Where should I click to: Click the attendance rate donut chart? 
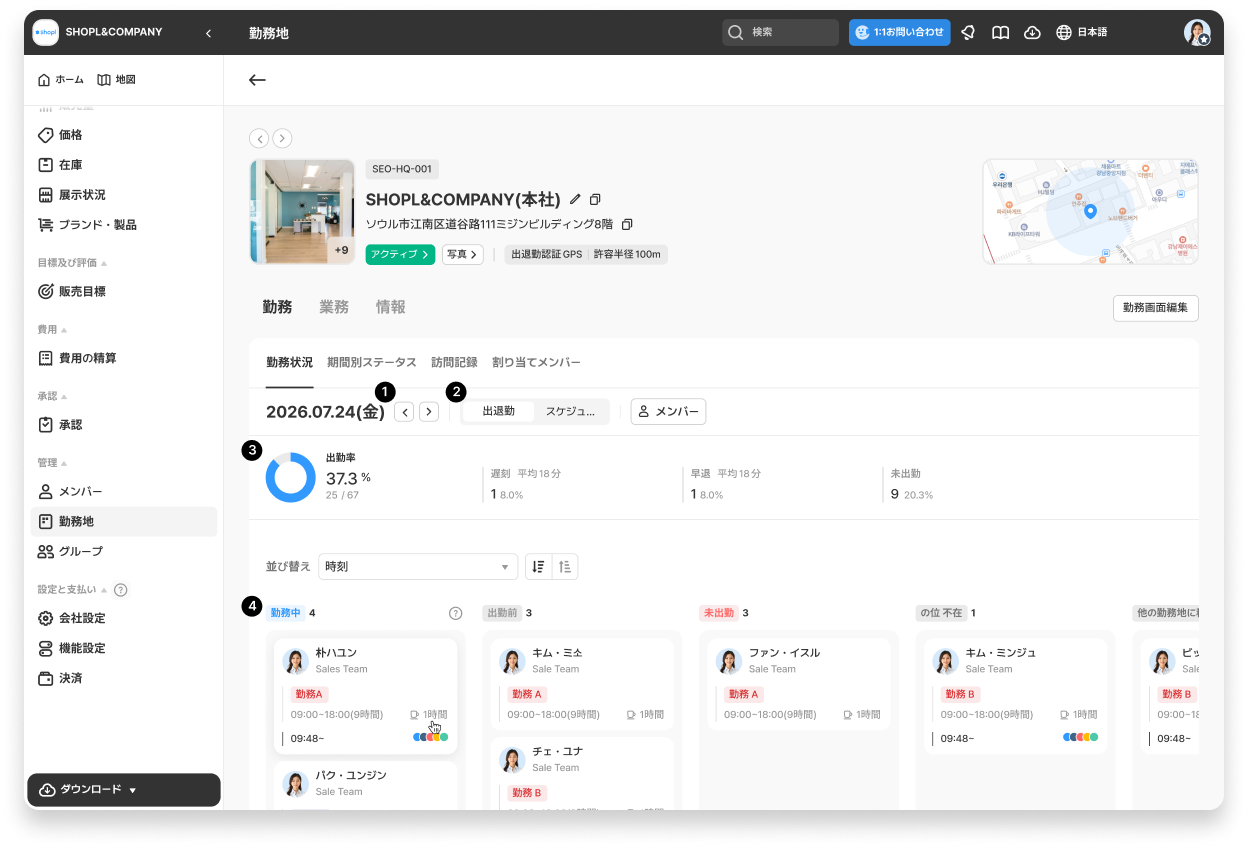coord(290,478)
